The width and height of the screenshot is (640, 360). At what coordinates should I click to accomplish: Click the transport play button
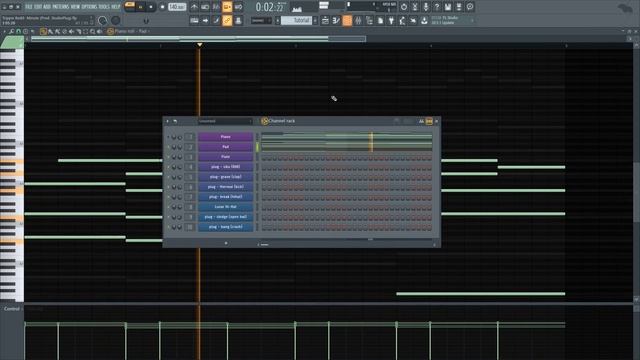coord(141,7)
